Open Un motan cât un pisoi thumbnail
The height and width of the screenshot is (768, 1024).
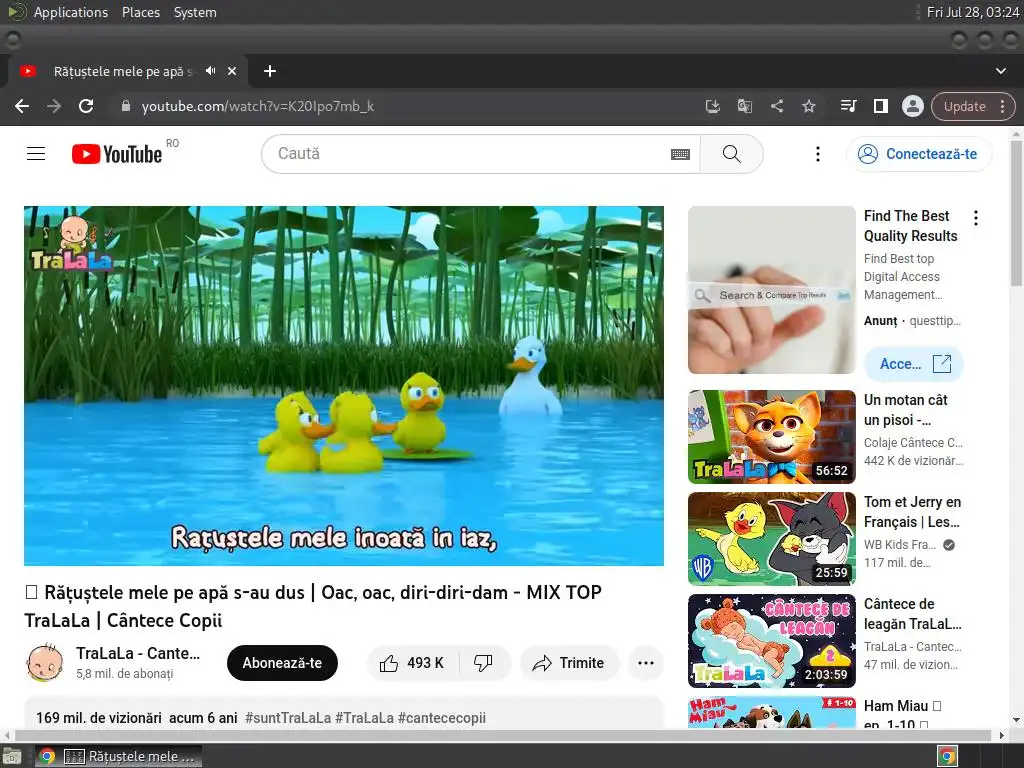point(771,437)
